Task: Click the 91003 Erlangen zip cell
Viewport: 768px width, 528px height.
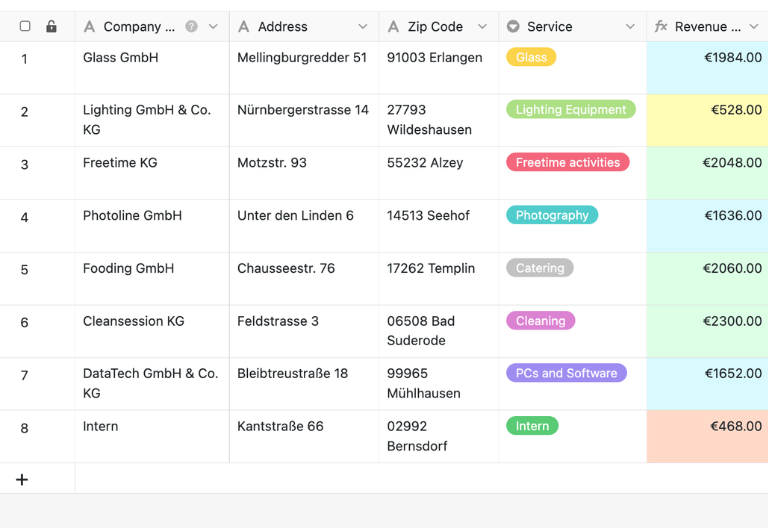Action: [439, 68]
